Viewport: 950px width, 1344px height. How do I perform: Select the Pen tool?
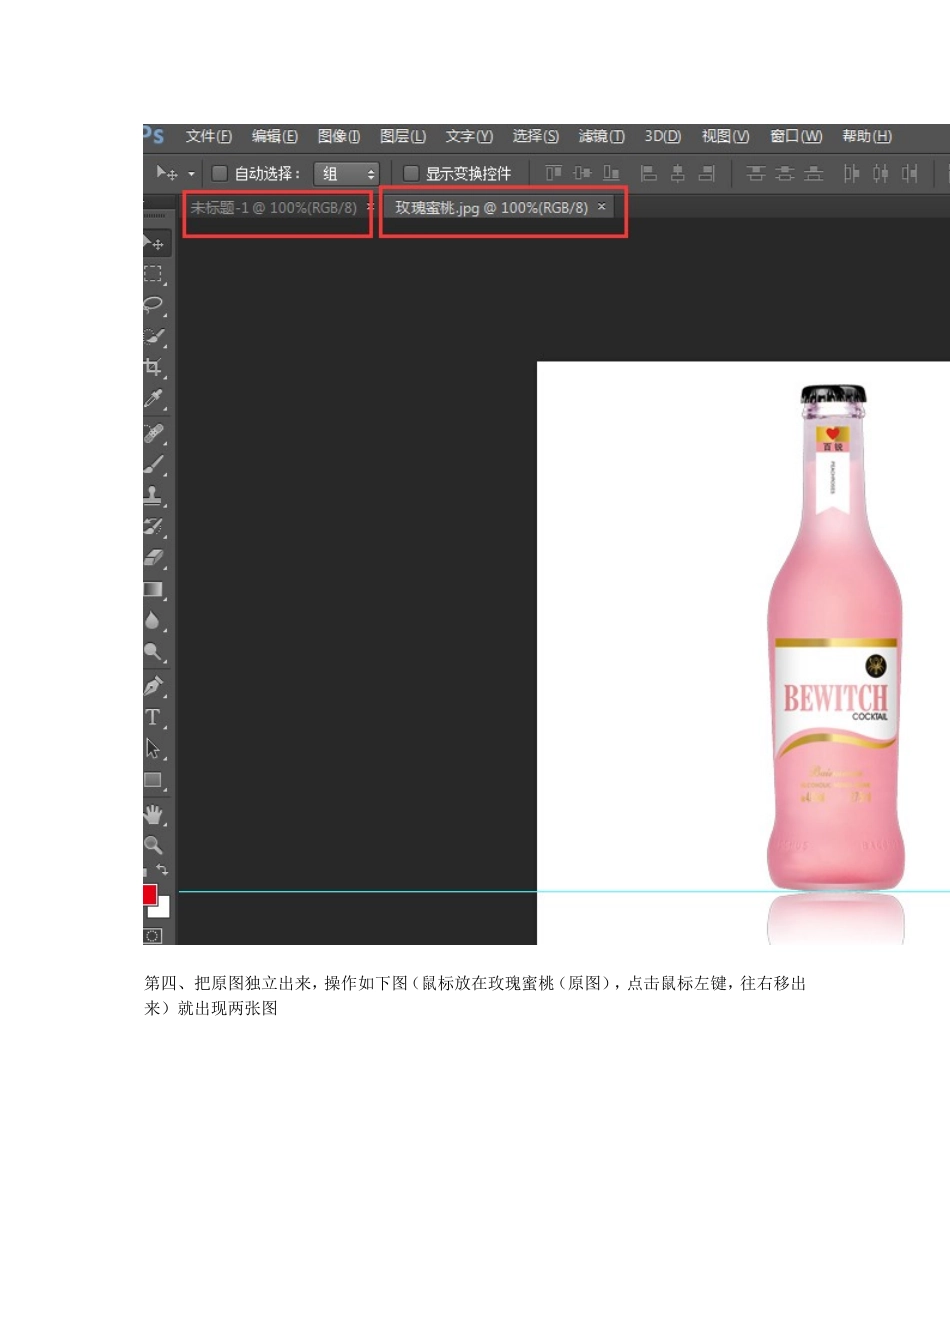point(153,686)
